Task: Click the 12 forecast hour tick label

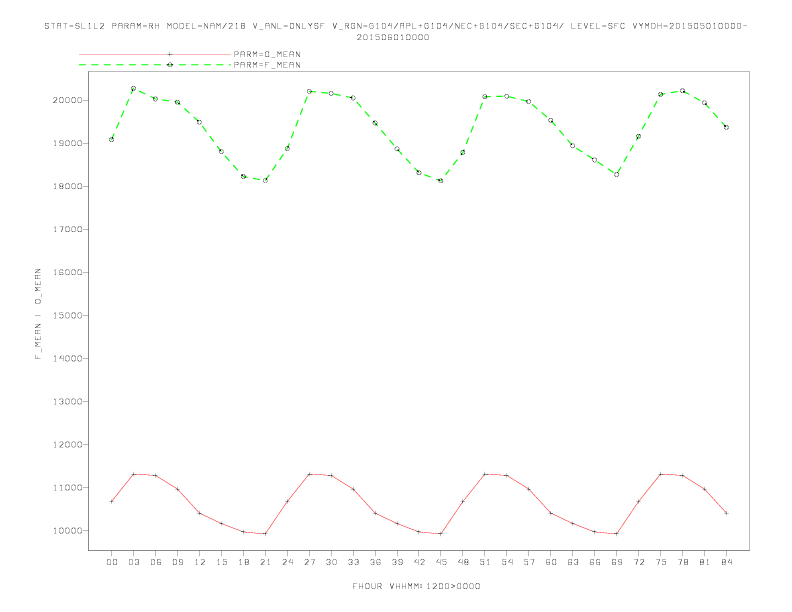Action: coord(200,562)
